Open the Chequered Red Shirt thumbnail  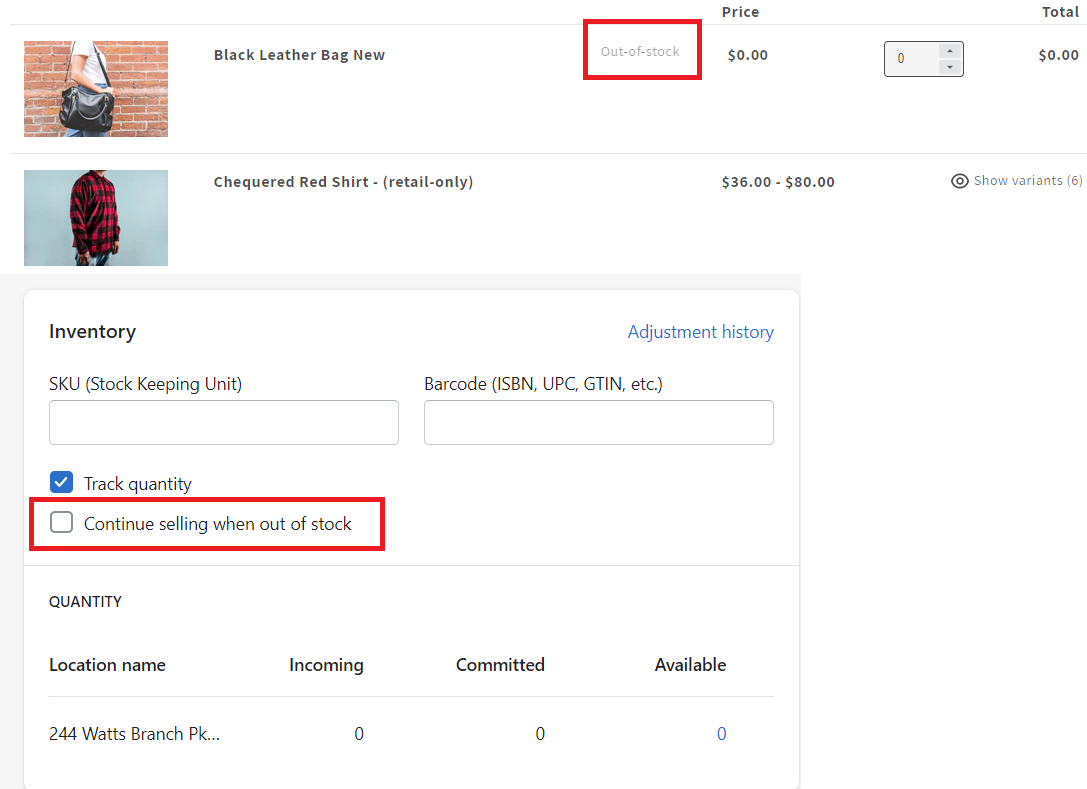click(96, 218)
